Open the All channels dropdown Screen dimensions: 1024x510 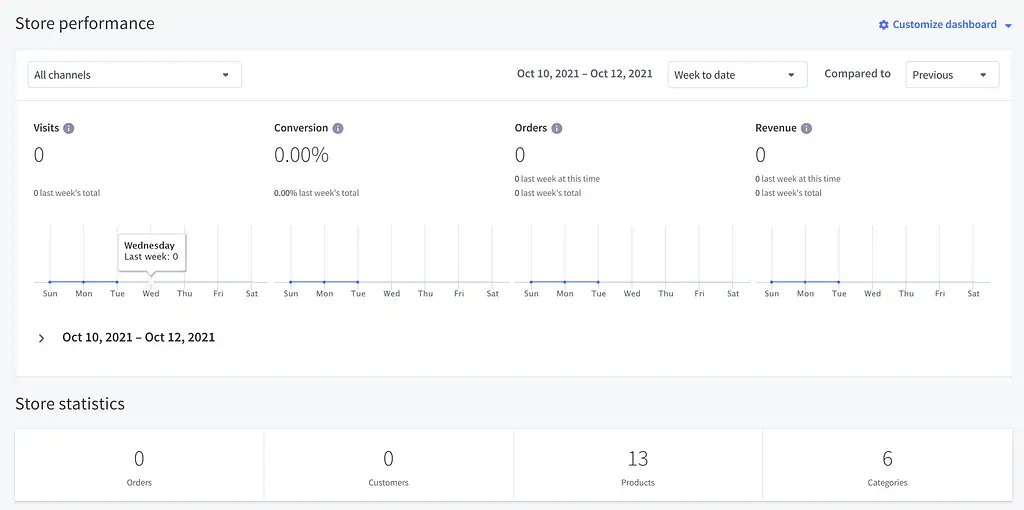[x=134, y=75]
